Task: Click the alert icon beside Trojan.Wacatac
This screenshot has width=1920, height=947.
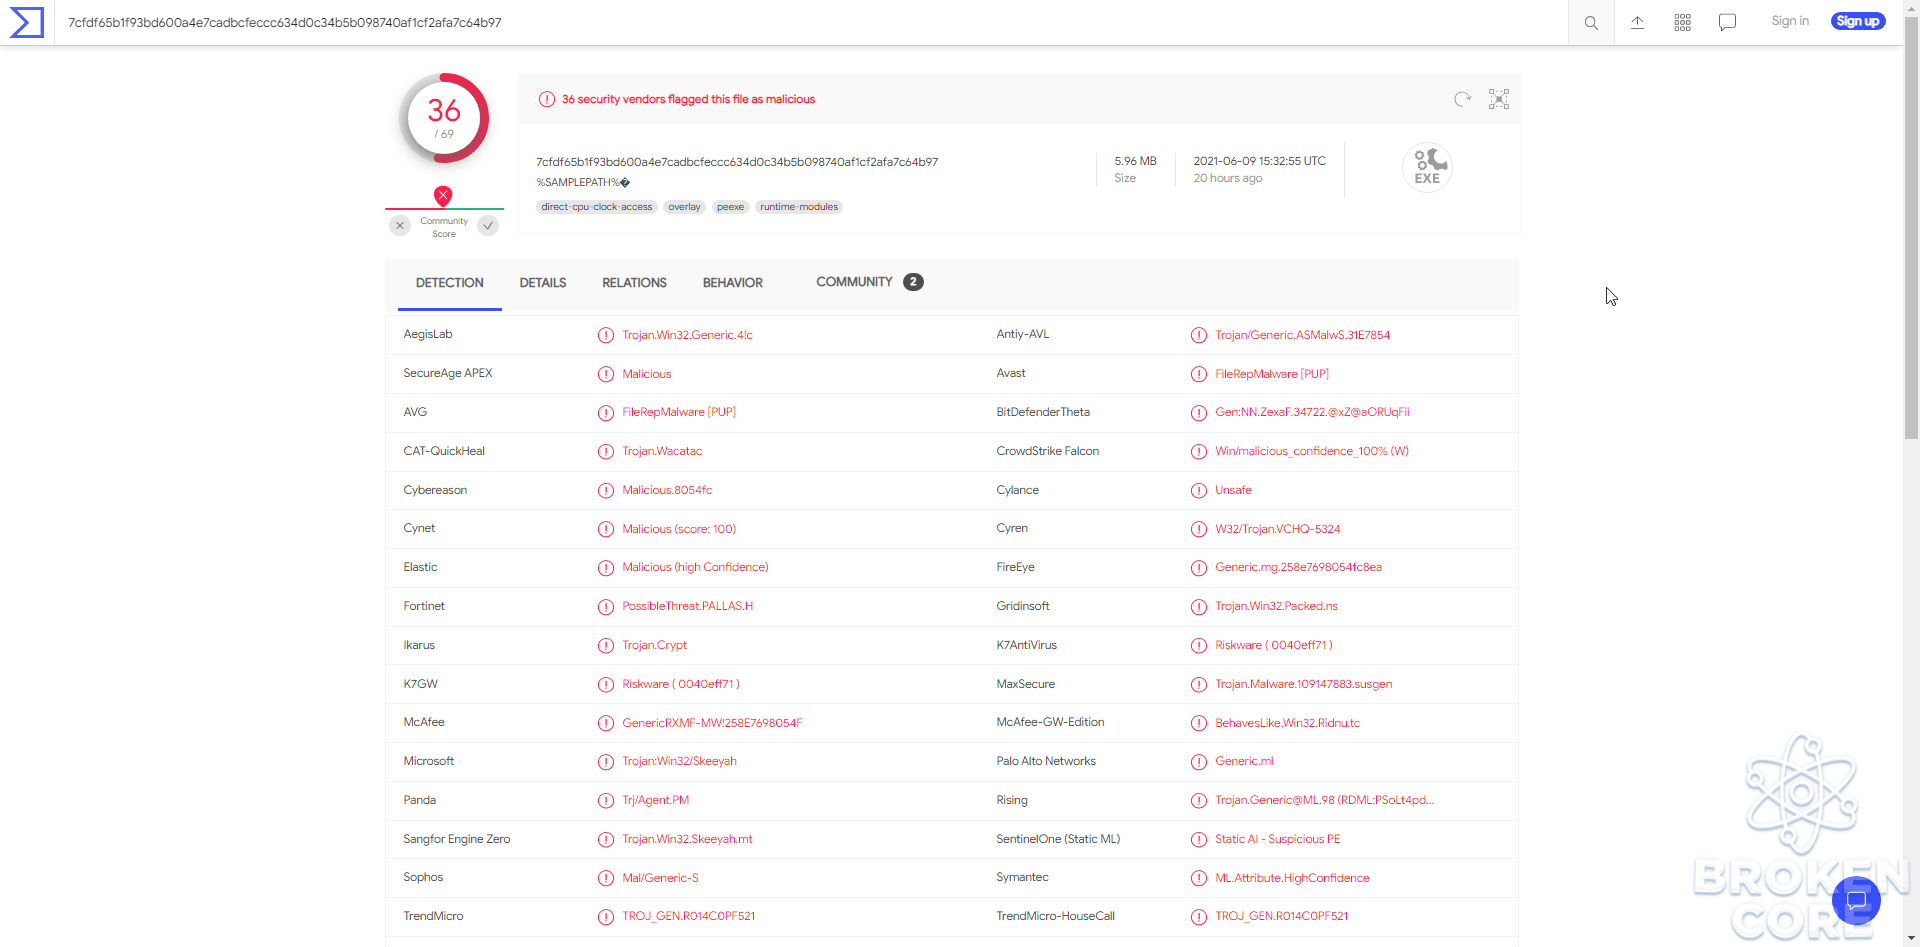Action: 606,452
